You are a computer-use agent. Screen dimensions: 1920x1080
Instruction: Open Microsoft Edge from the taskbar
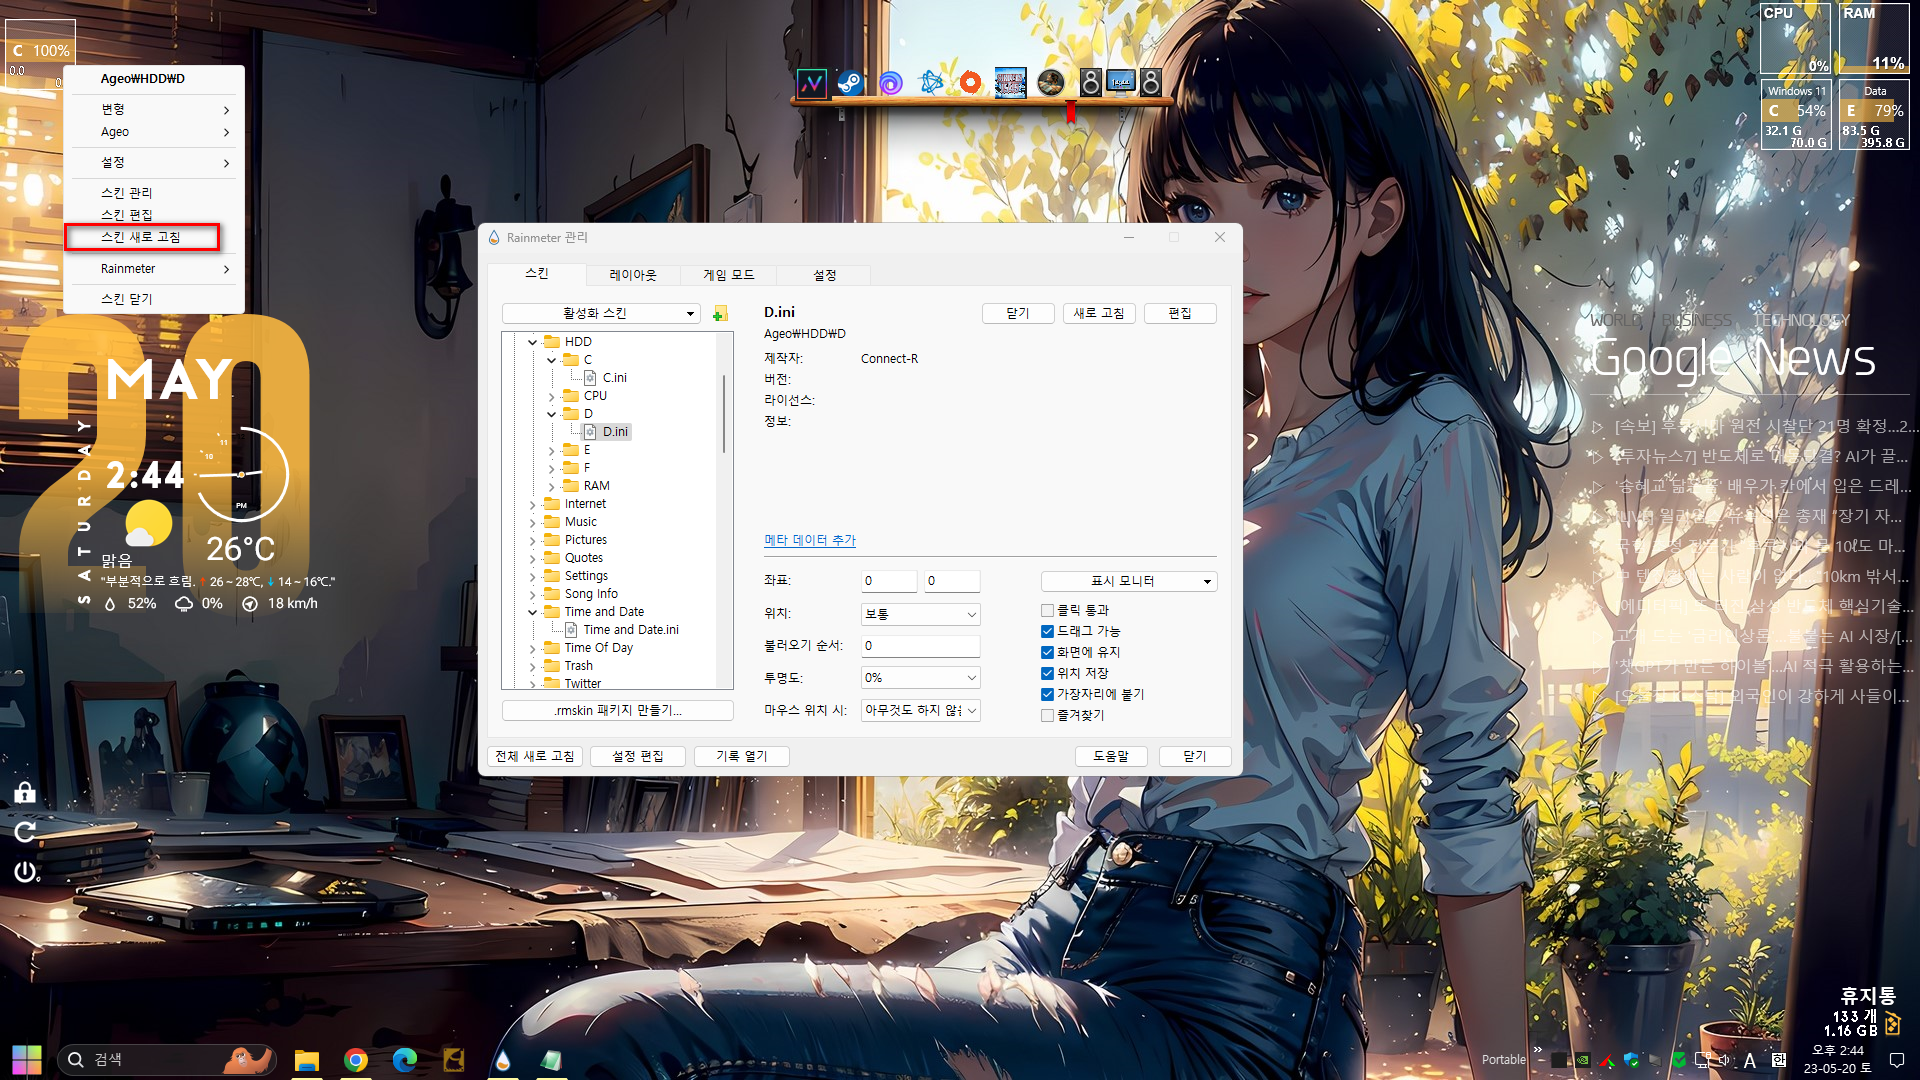(x=404, y=1059)
